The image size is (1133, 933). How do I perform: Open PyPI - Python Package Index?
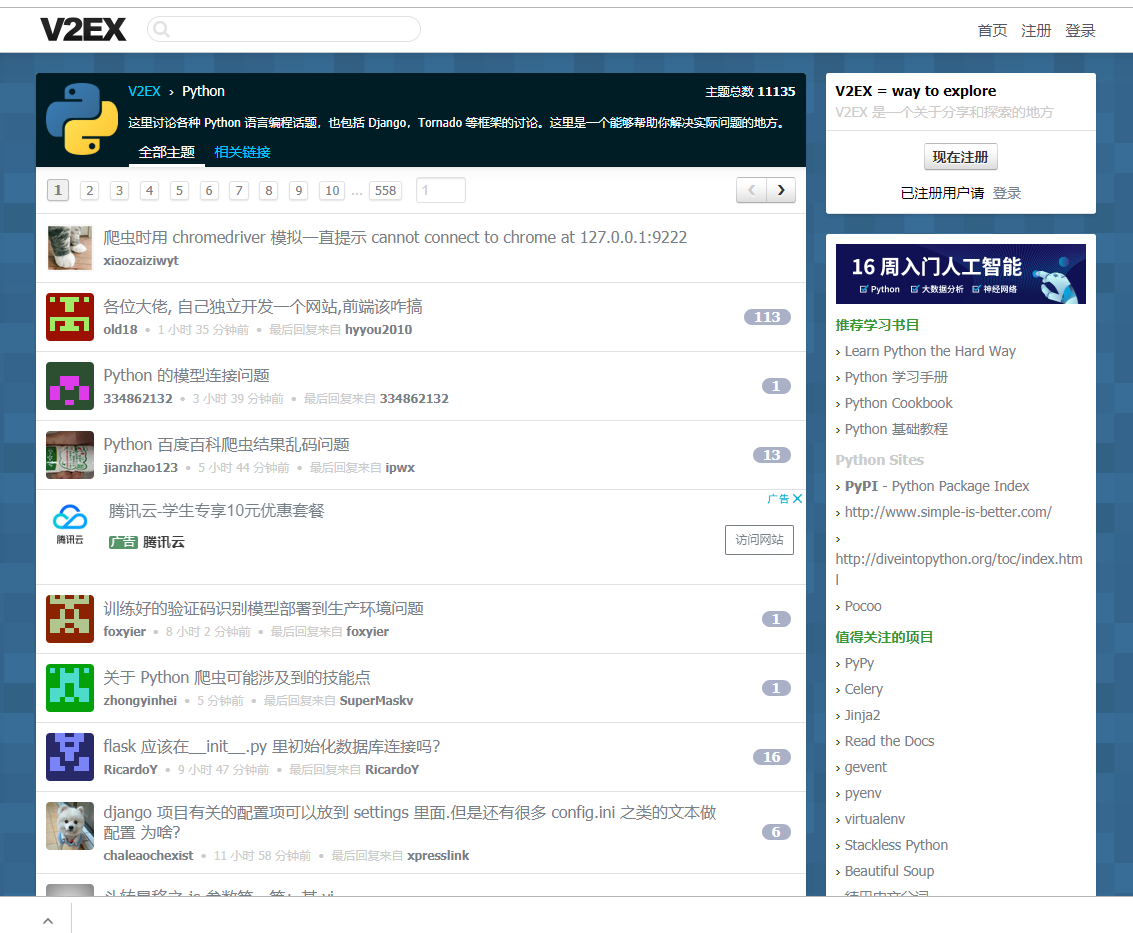click(x=937, y=486)
